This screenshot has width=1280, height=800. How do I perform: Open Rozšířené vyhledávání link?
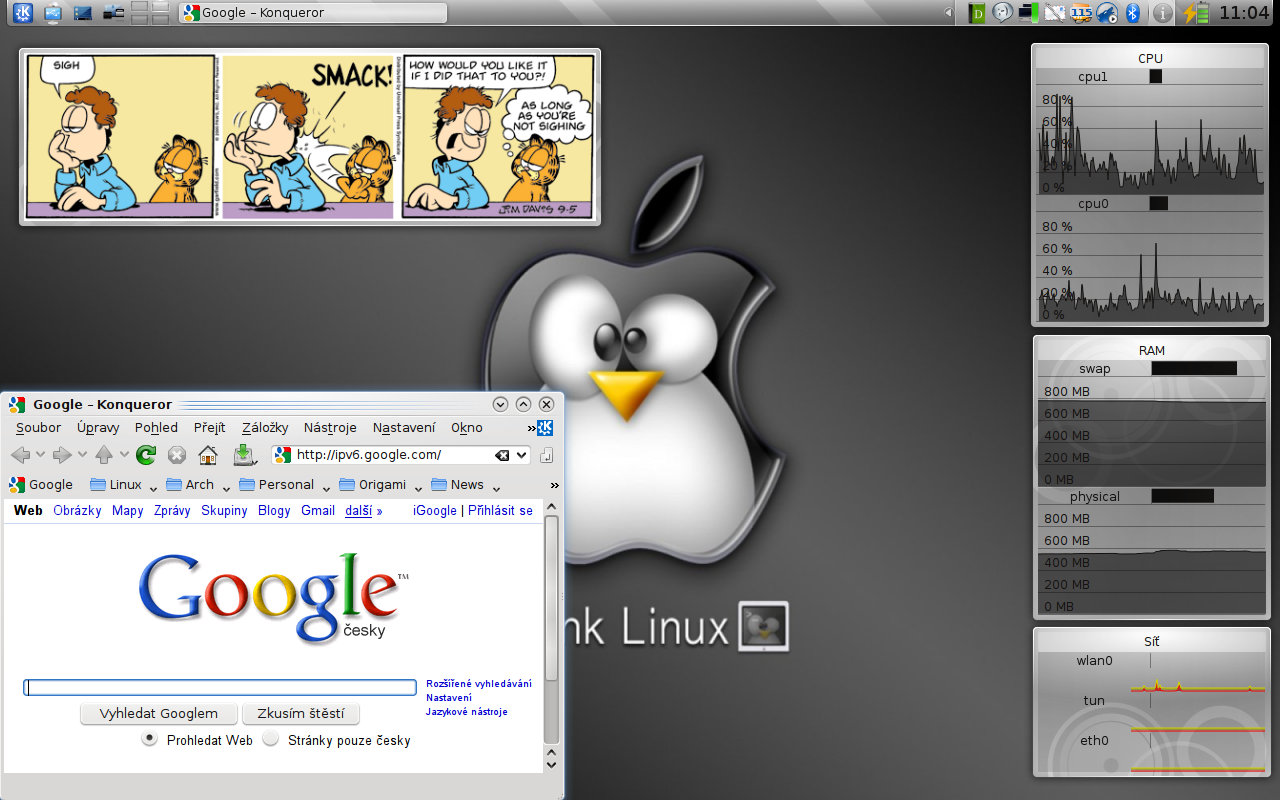tap(479, 684)
